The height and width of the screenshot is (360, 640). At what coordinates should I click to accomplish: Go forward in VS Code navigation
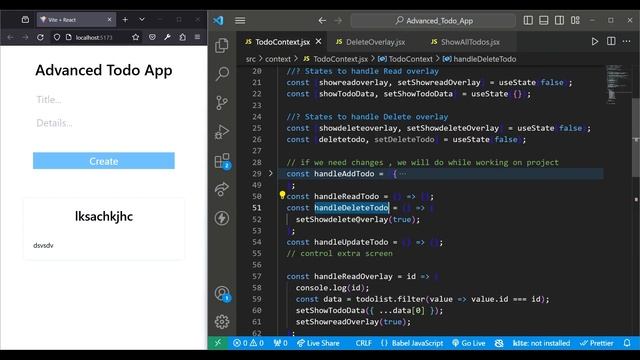click(x=338, y=20)
